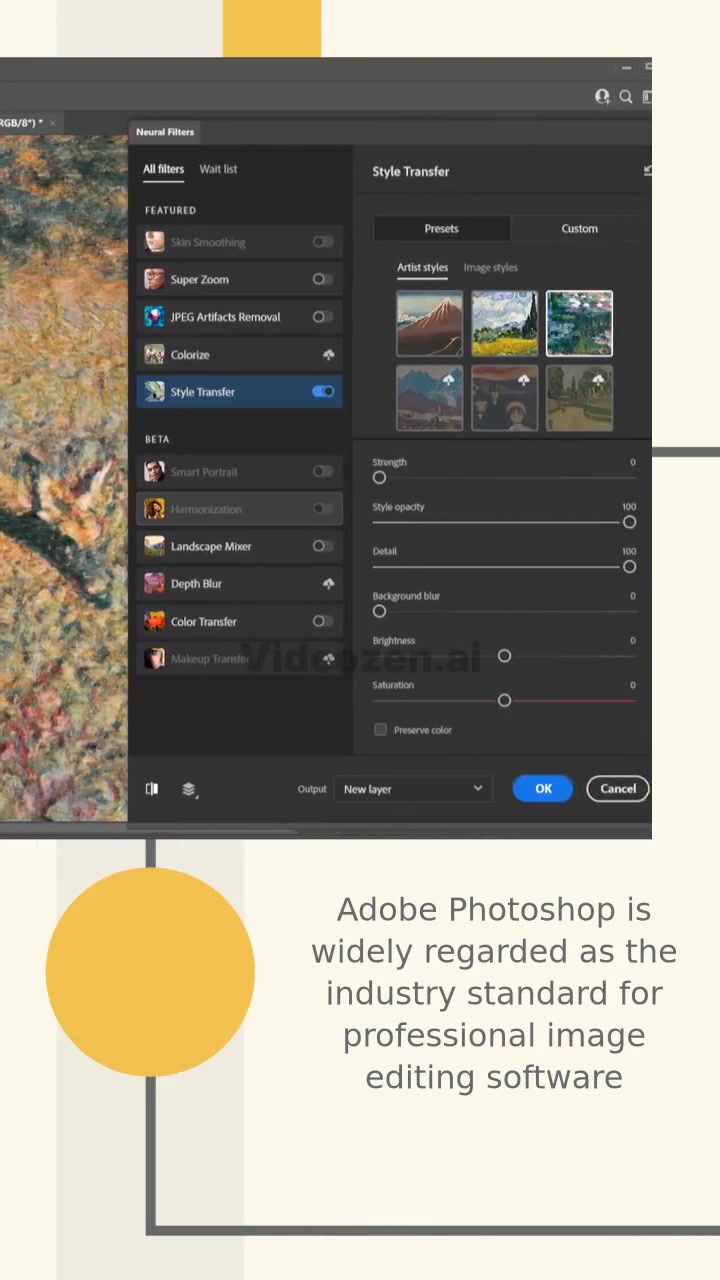Click the Smart Portrait filter icon
This screenshot has height=1280, width=720.
154,472
